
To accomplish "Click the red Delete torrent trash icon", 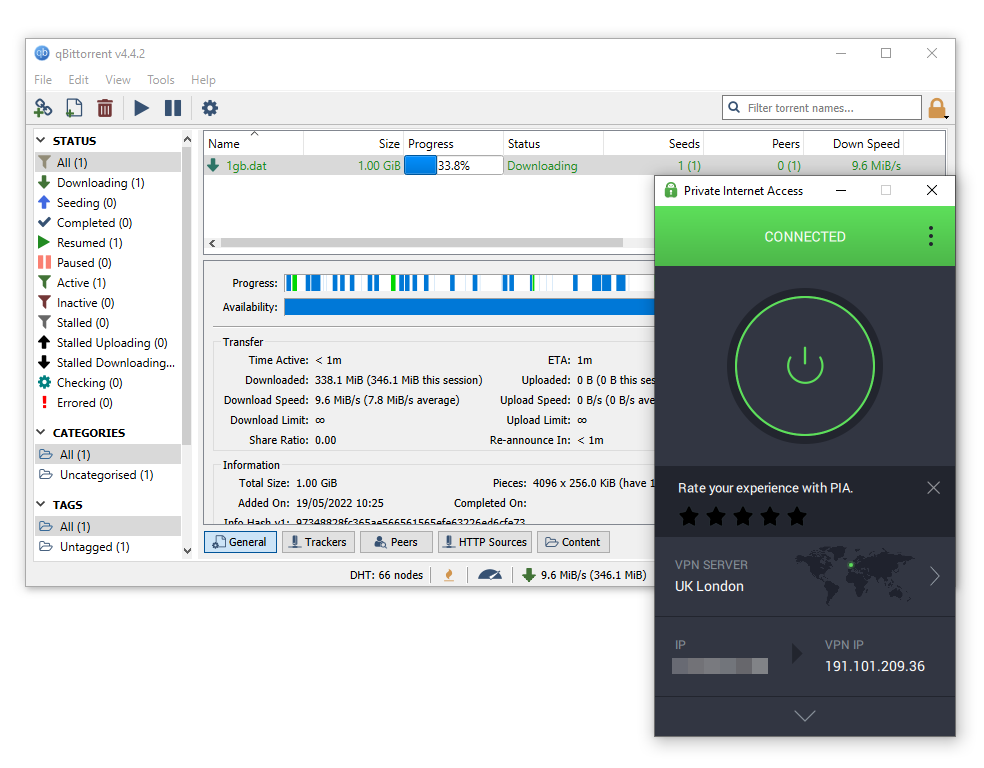I will click(x=105, y=108).
